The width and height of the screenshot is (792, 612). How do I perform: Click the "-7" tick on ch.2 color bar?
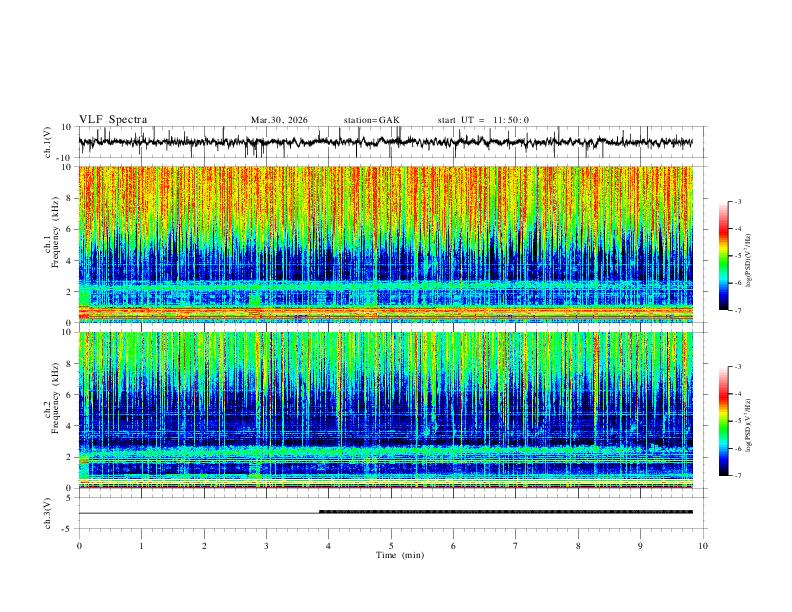pos(737,476)
